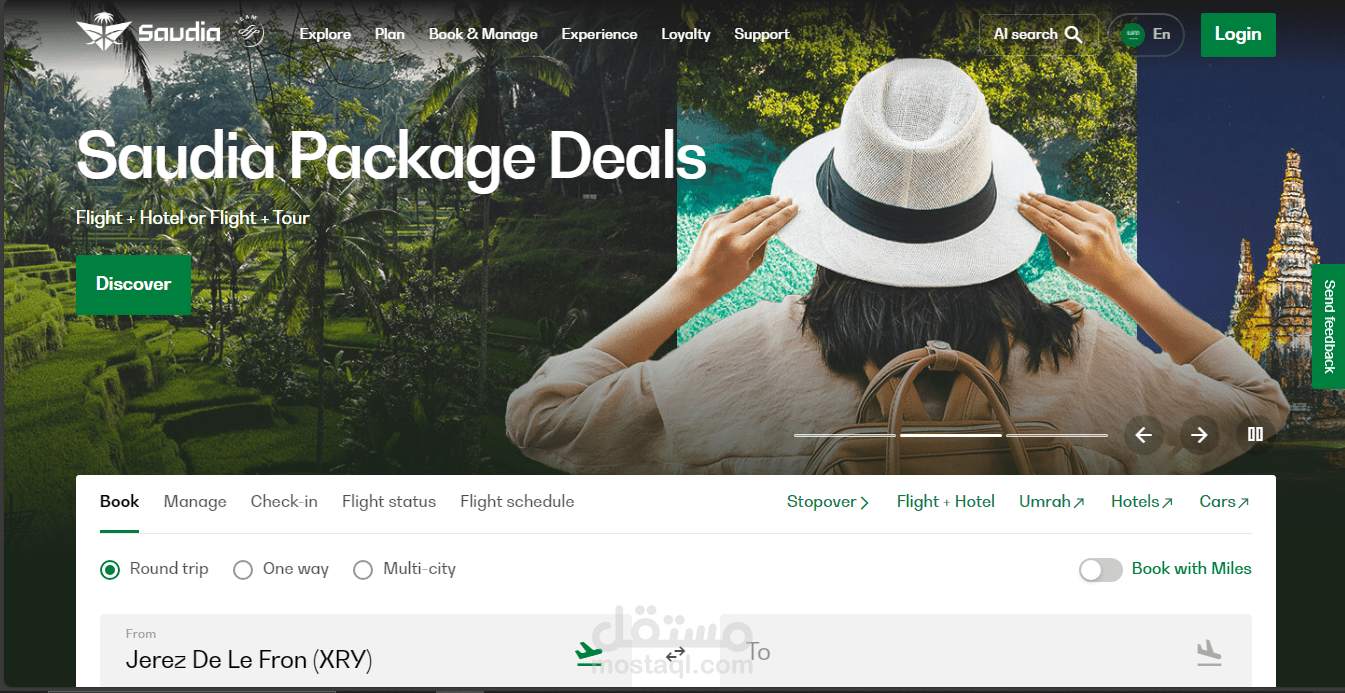Open the En language selector
This screenshot has height=693, width=1345.
[1146, 34]
